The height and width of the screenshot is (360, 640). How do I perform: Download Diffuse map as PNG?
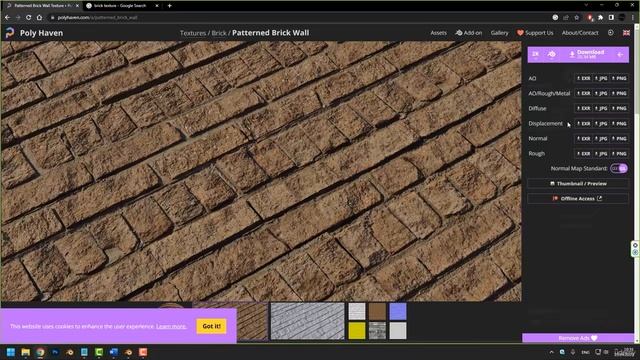tap(619, 108)
